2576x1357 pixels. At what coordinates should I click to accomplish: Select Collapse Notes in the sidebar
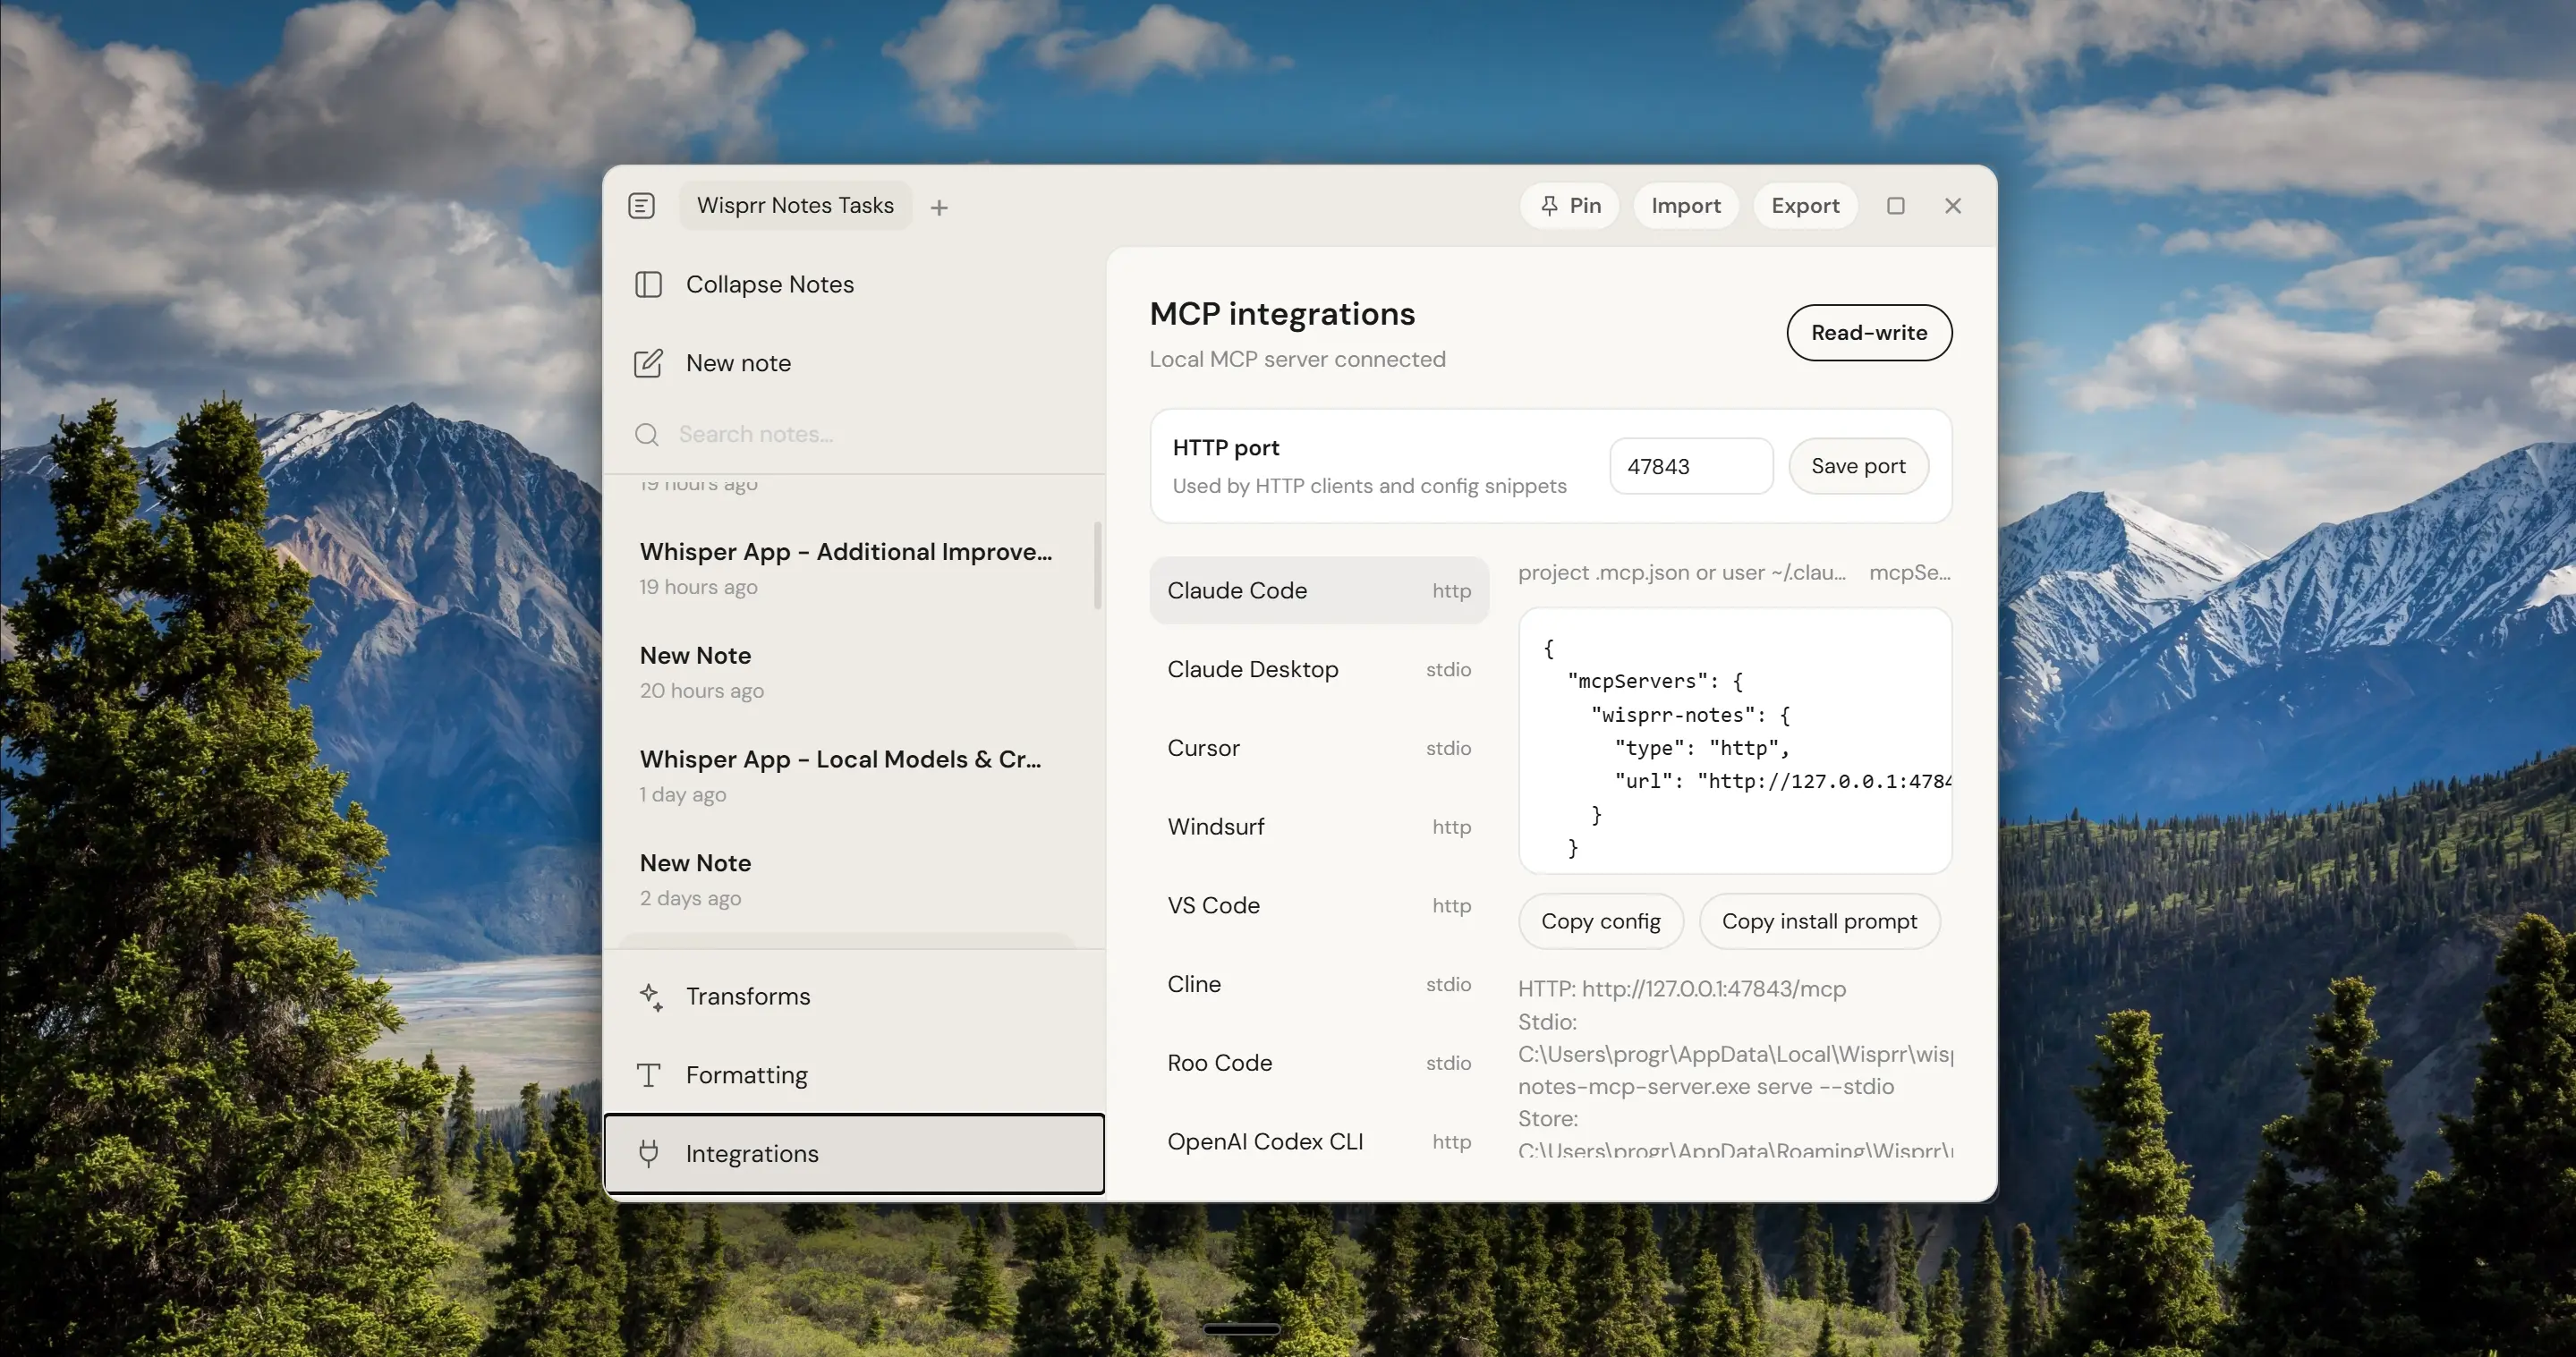coord(855,284)
